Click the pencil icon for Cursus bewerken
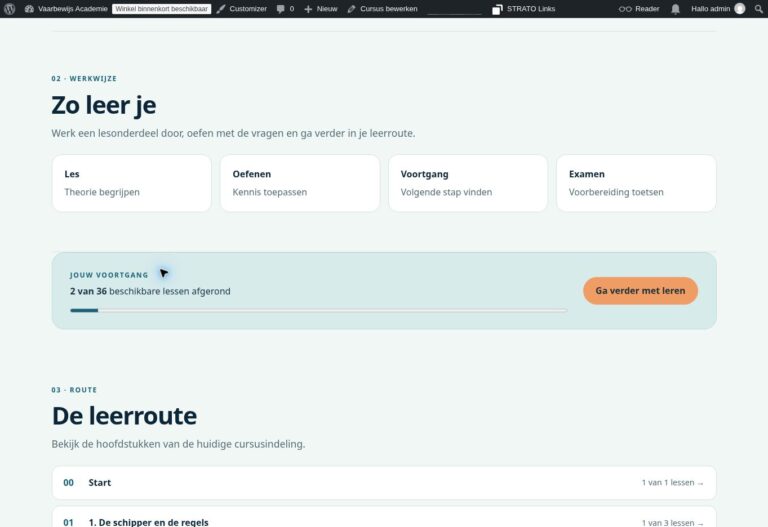The height and width of the screenshot is (527, 768). click(x=351, y=9)
